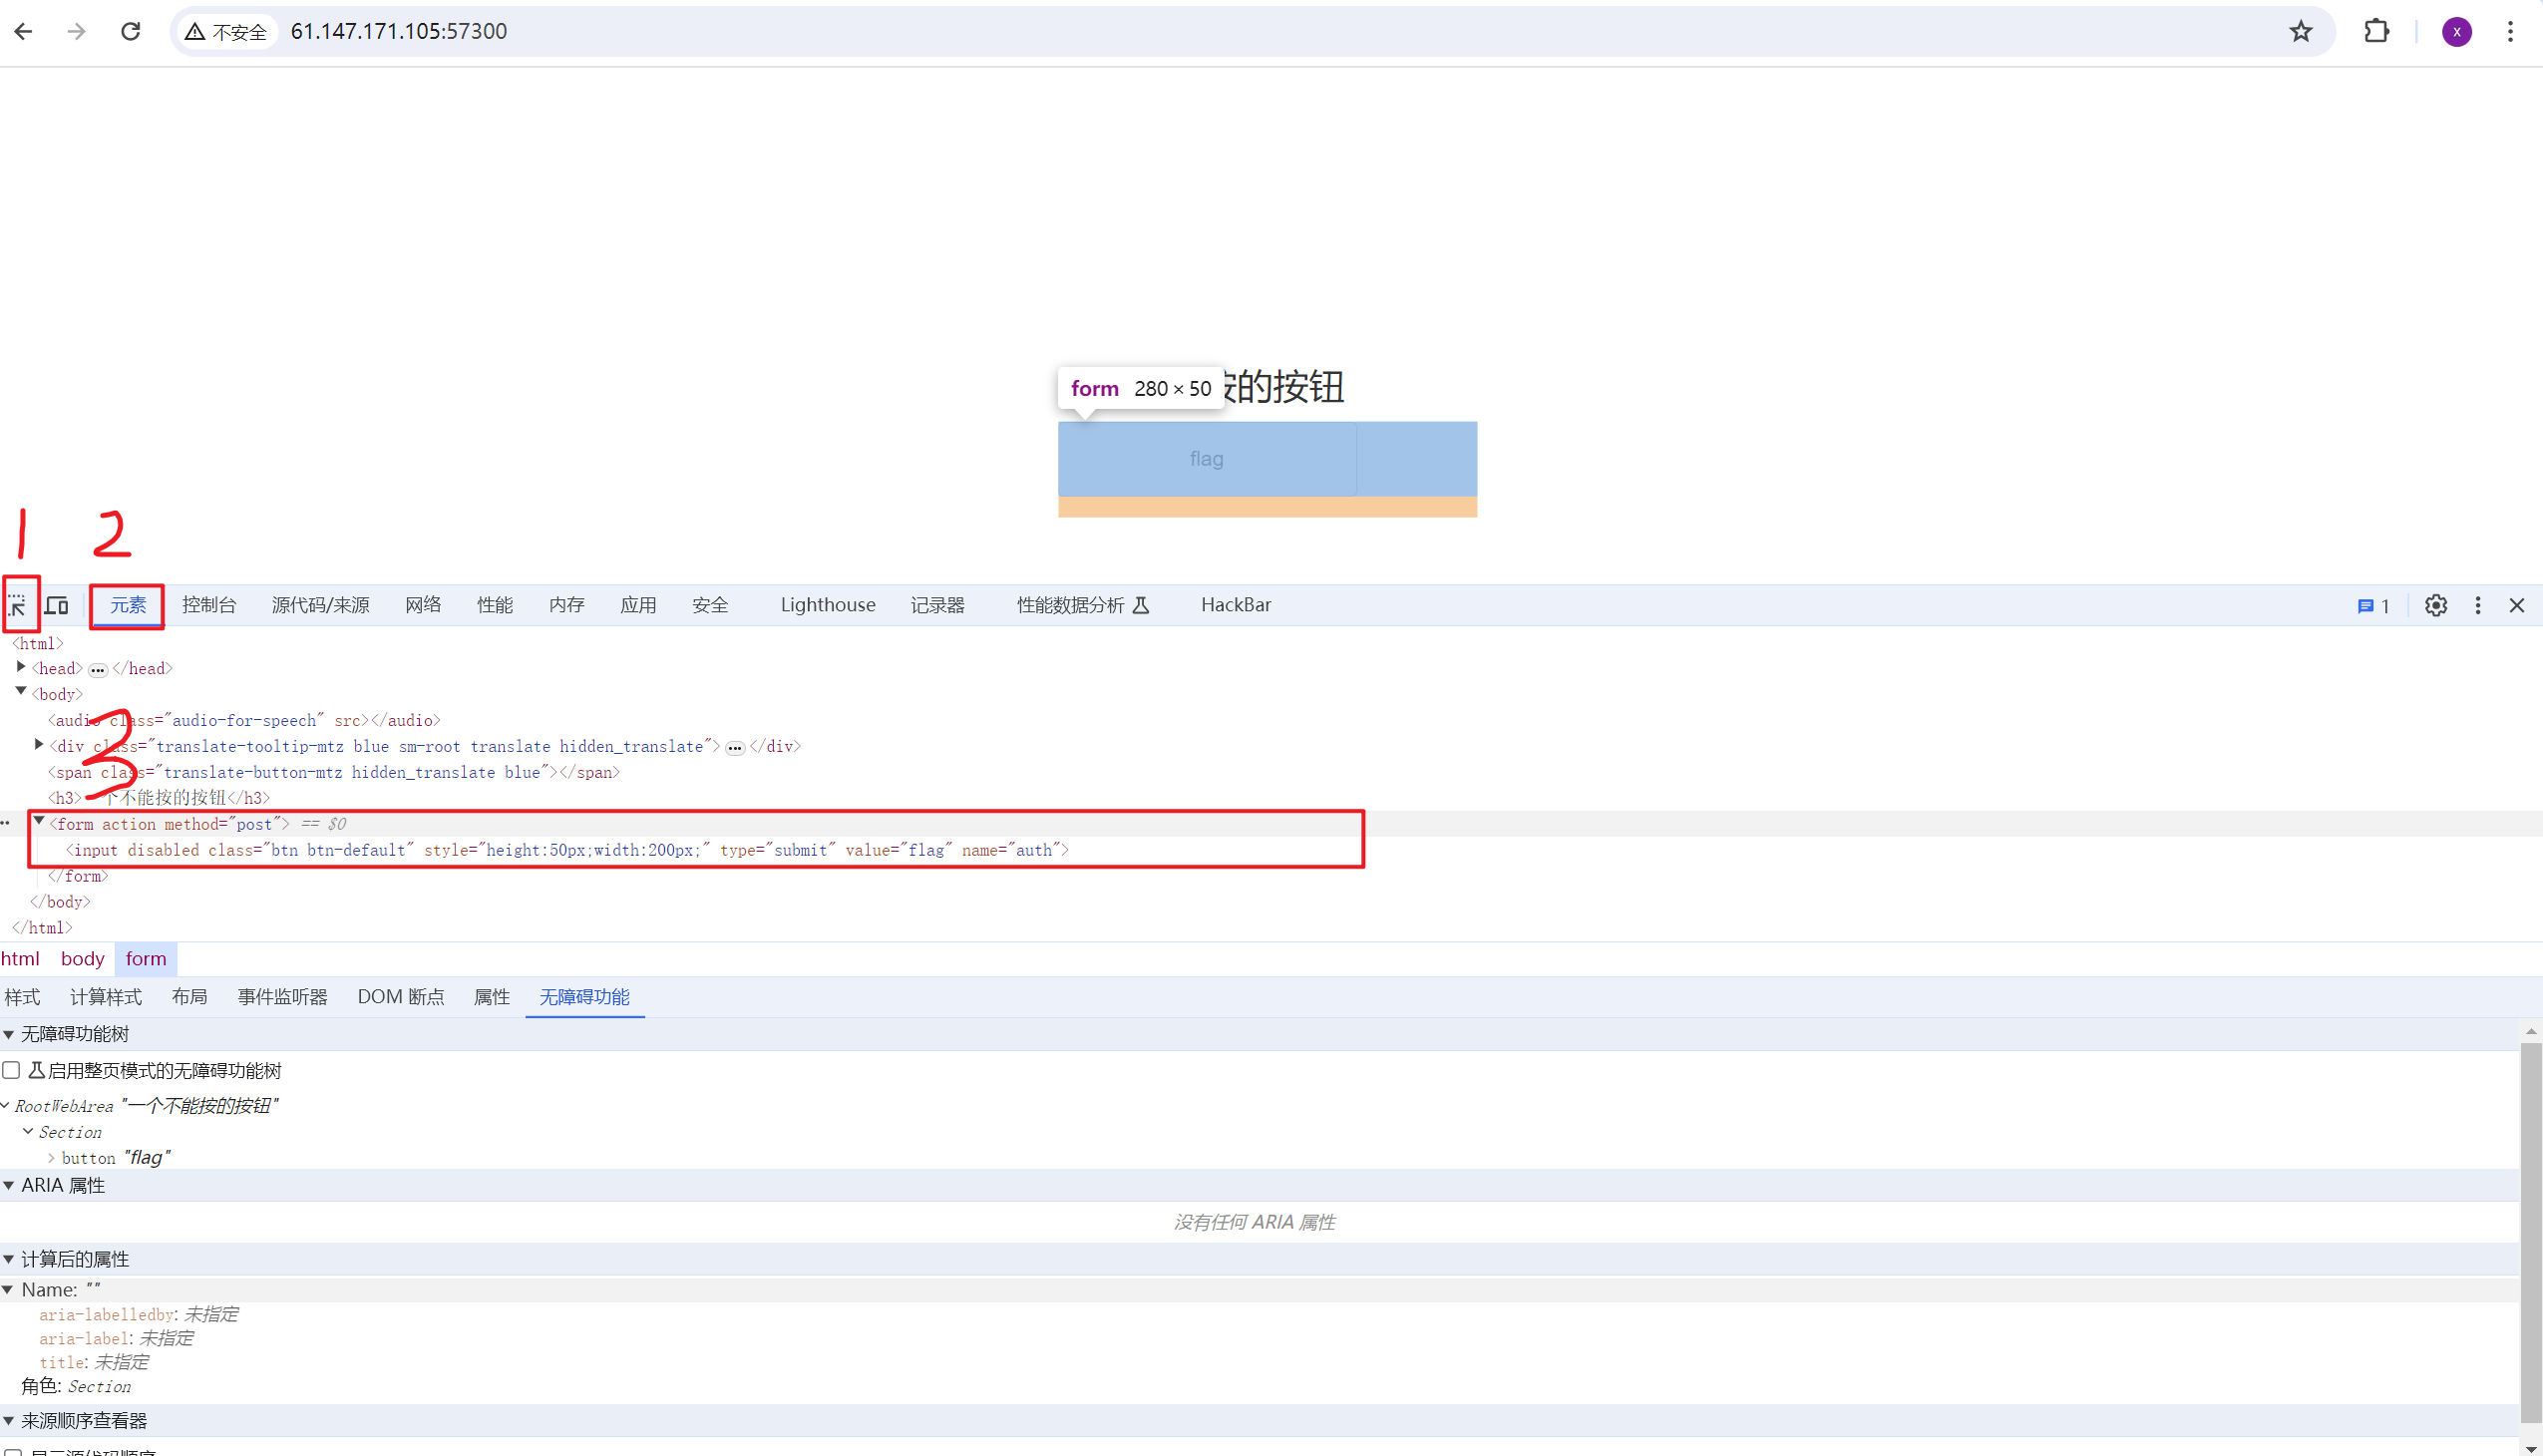The image size is (2543, 1456).
Task: Collapse the body element node
Action: coord(21,692)
